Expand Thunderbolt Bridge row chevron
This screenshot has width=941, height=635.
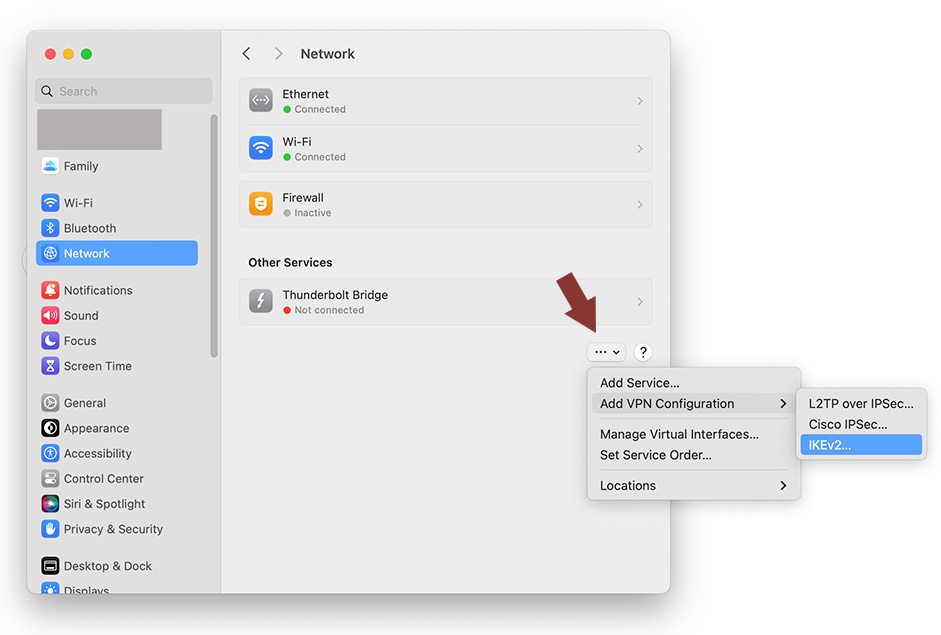pyautogui.click(x=640, y=301)
